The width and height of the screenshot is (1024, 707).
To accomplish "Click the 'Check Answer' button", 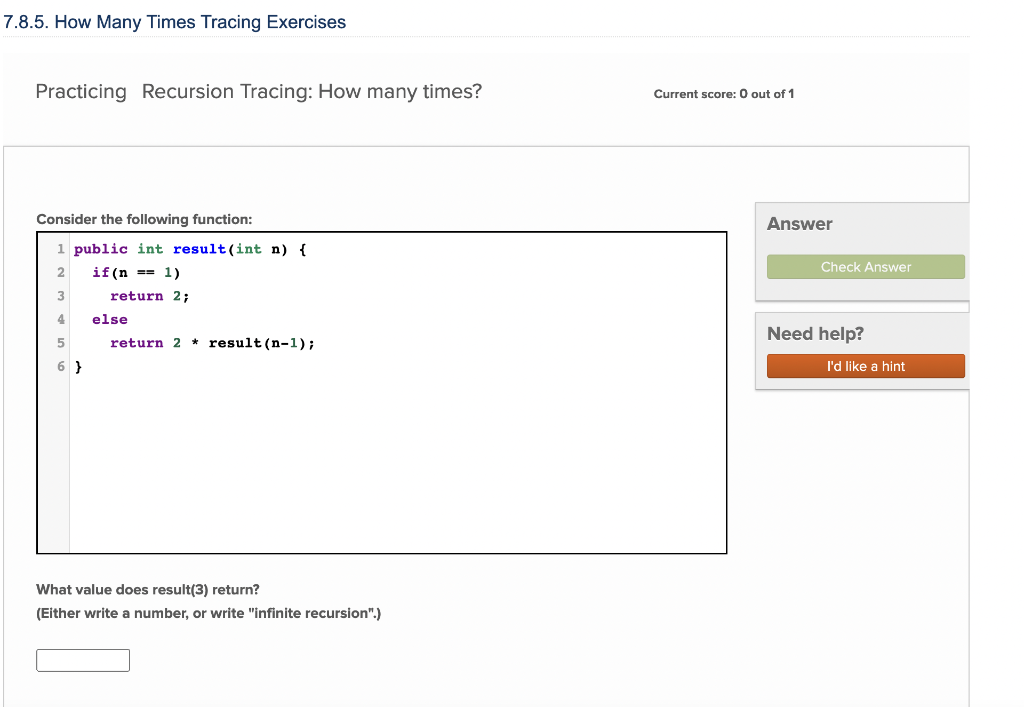I will (x=865, y=267).
